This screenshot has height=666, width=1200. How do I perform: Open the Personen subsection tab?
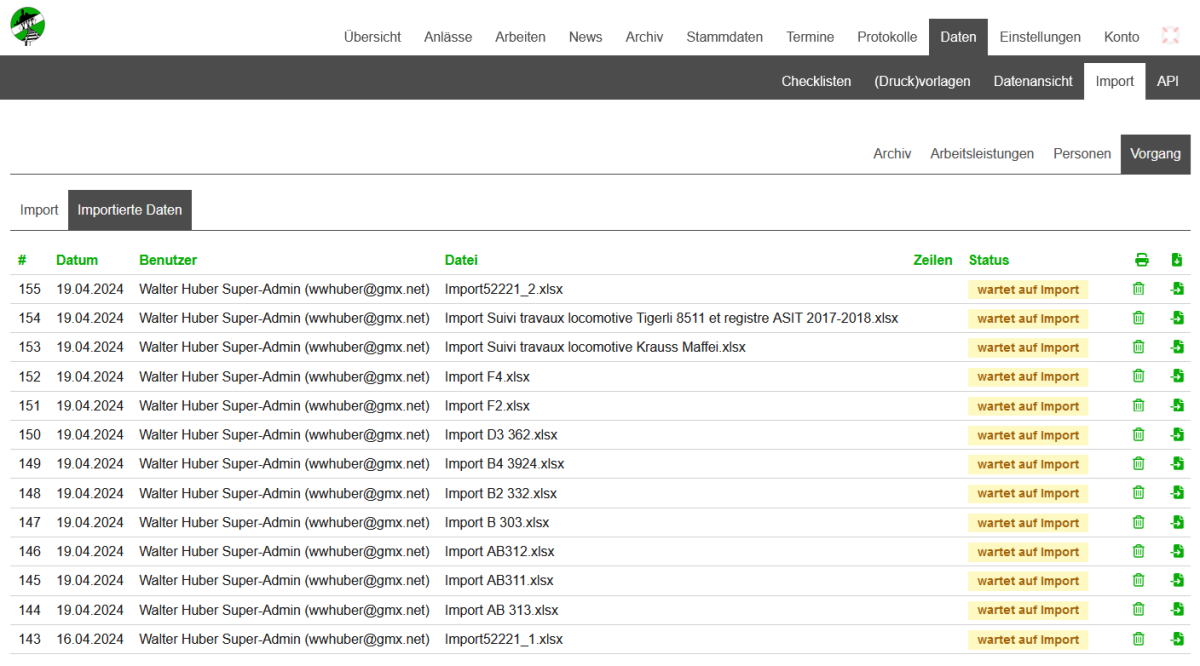(x=1081, y=154)
